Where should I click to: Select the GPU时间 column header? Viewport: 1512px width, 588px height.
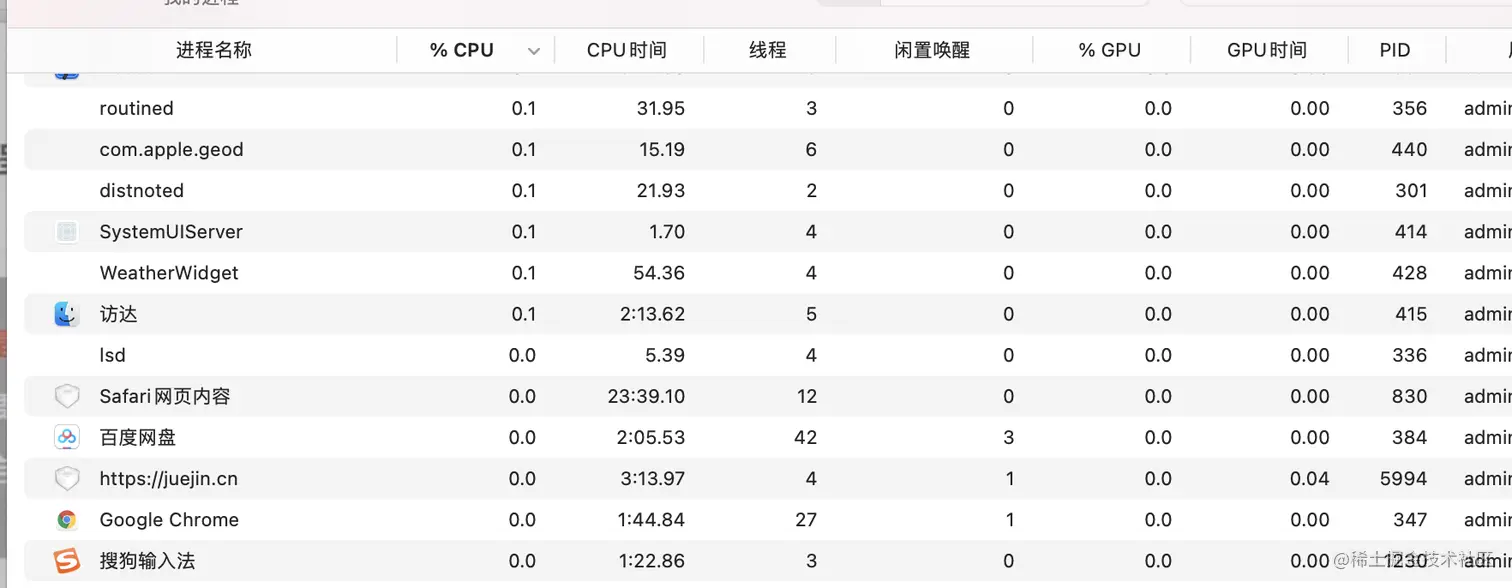click(1268, 49)
